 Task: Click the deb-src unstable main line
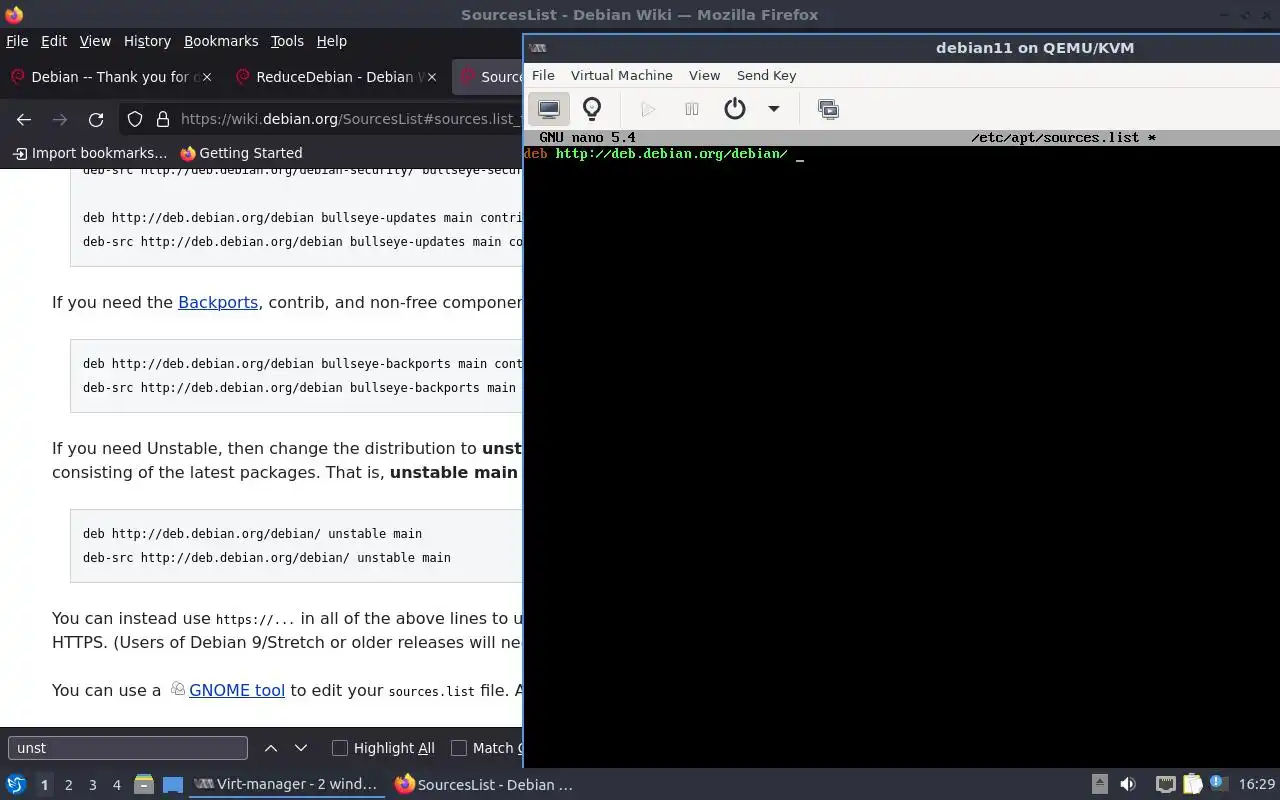[x=267, y=558]
